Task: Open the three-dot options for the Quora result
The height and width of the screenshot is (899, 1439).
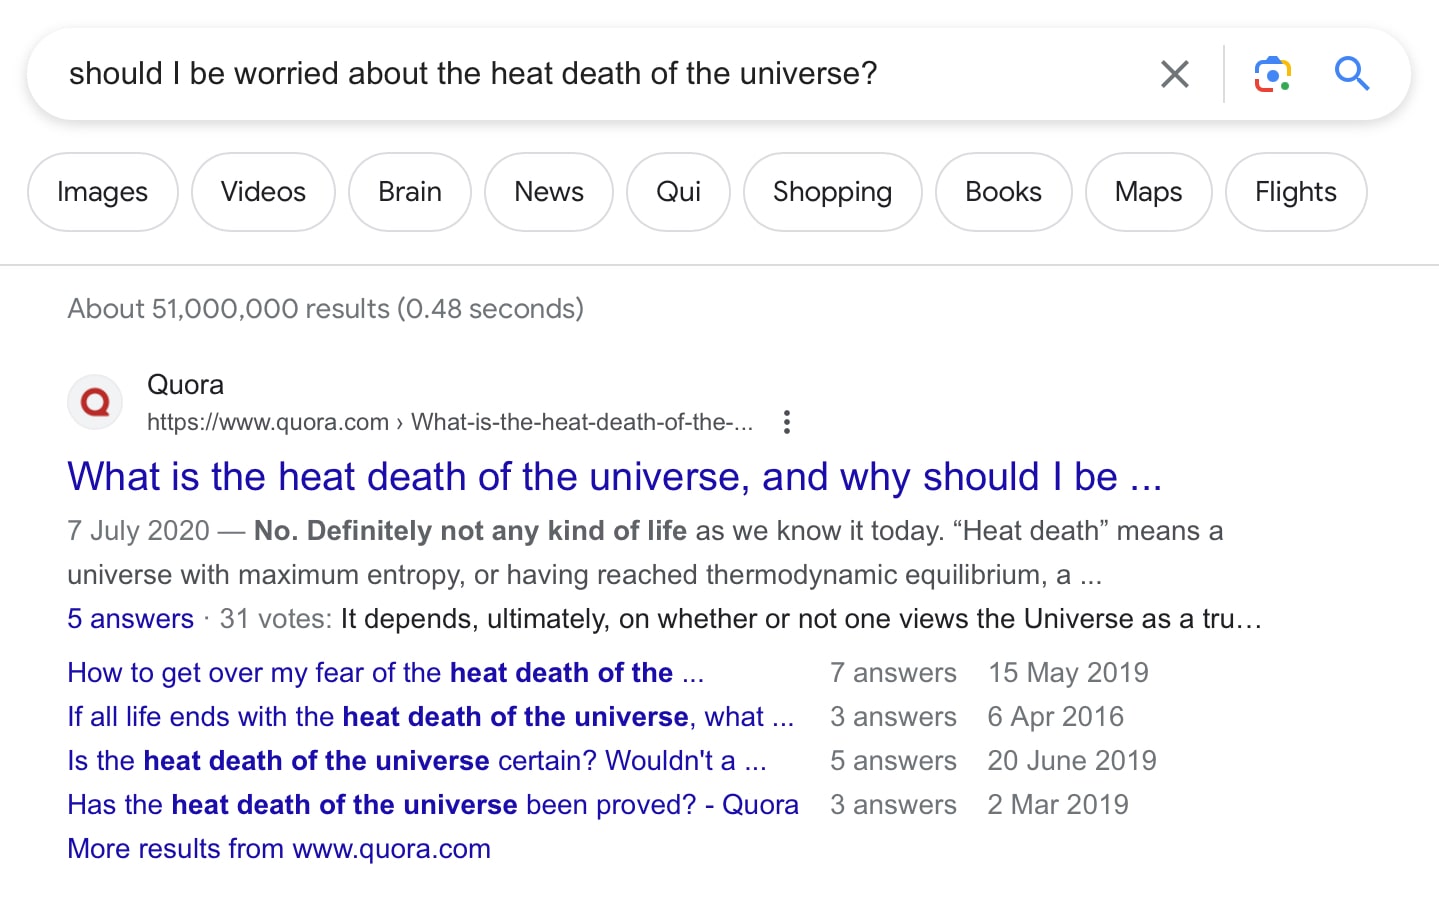Action: pos(787,422)
